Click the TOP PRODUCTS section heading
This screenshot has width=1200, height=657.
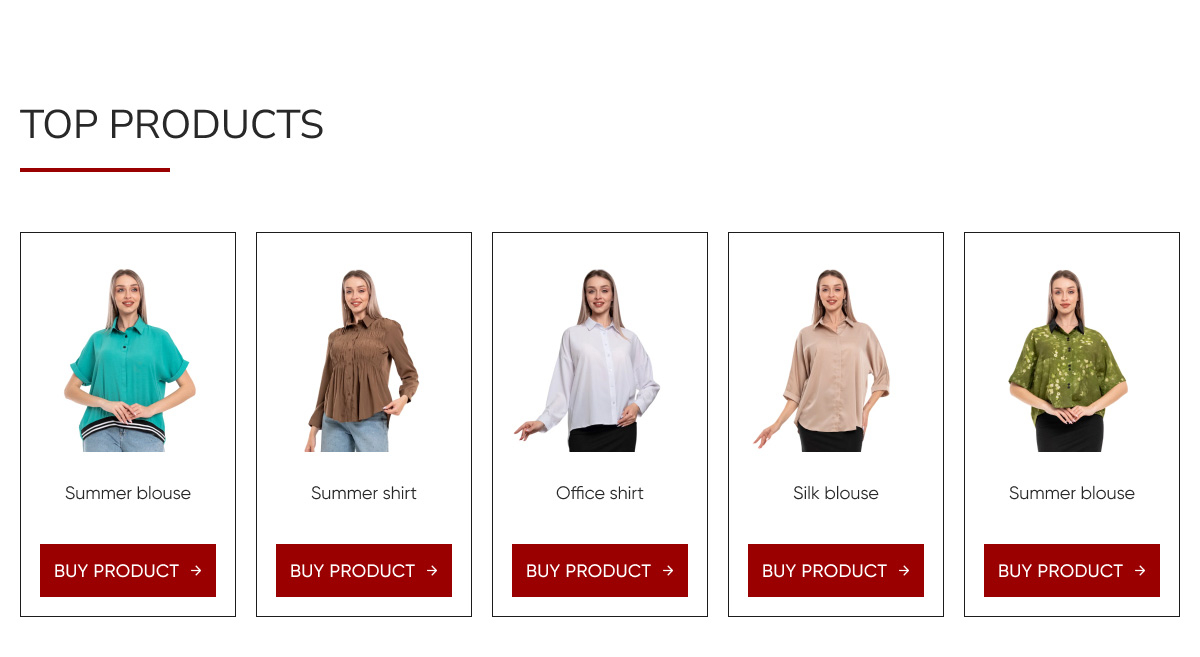(172, 125)
